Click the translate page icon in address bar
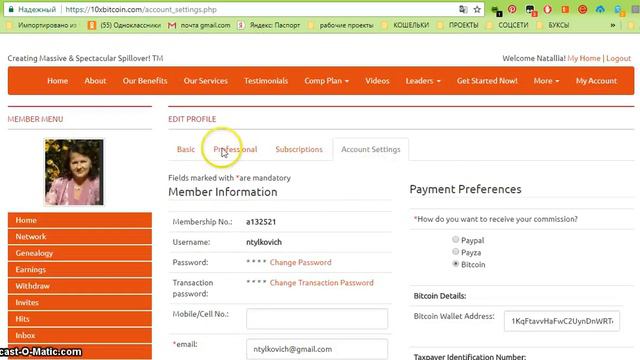 463,9
